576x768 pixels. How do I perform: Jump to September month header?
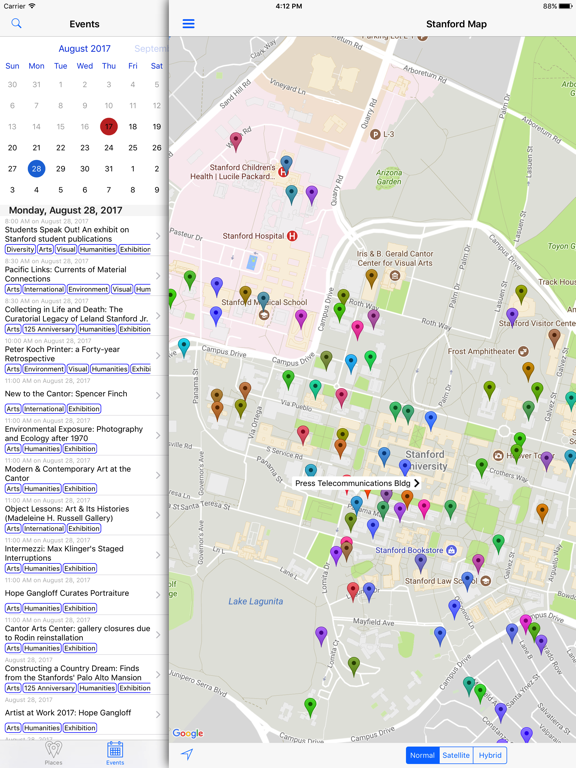(151, 48)
